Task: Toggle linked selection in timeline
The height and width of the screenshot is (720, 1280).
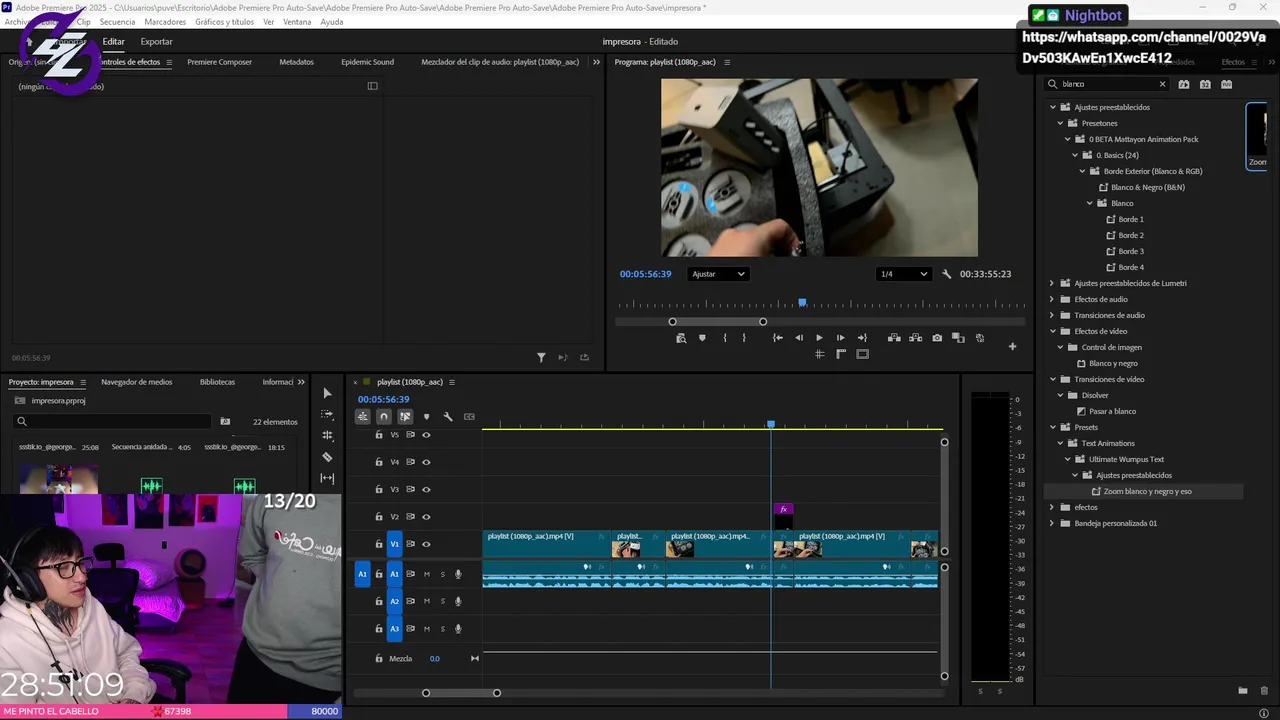Action: [405, 416]
